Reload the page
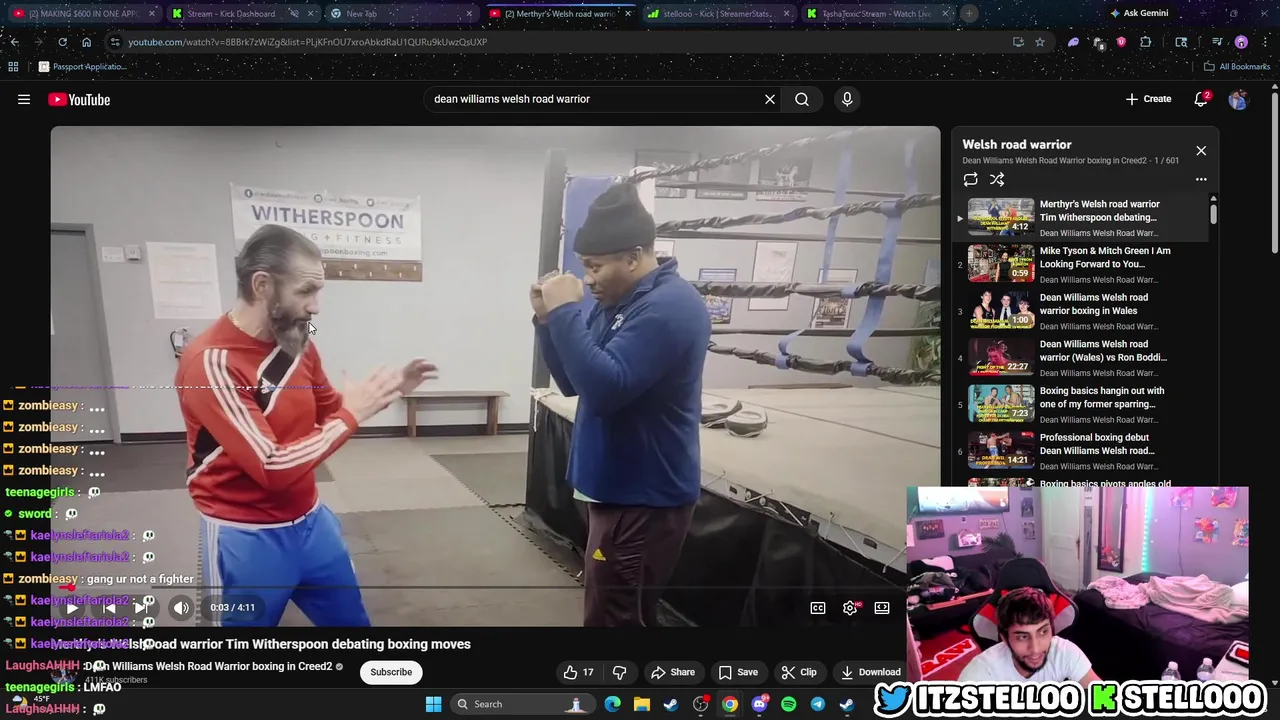 coord(62,42)
